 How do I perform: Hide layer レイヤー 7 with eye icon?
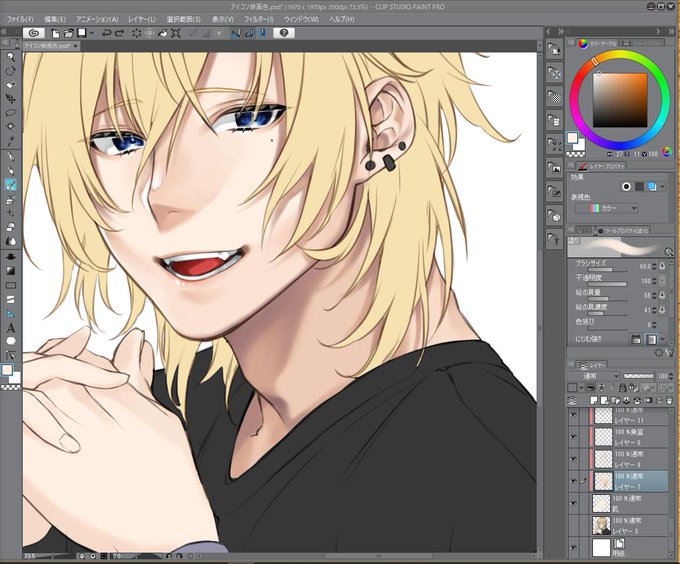click(573, 481)
